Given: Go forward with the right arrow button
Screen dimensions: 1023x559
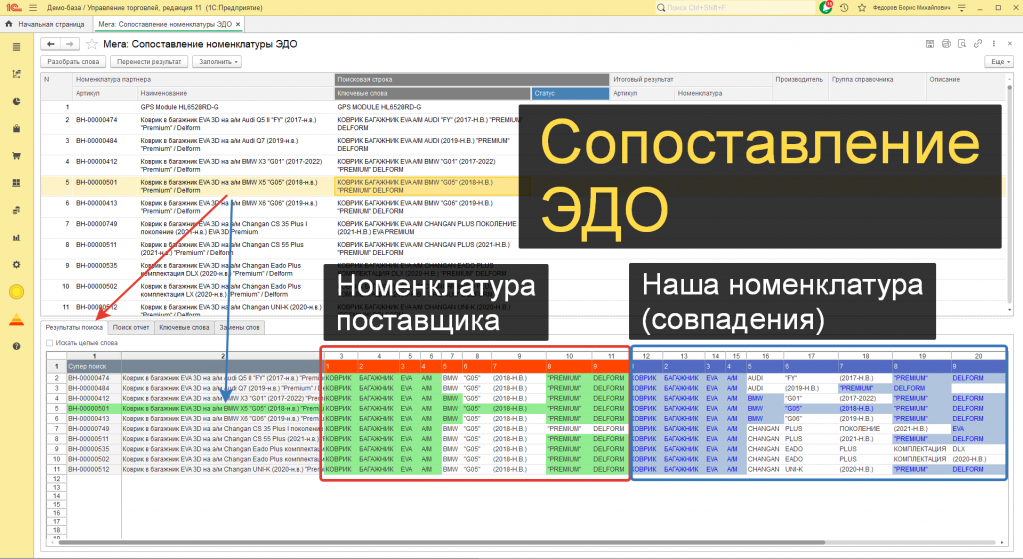Looking at the screenshot, I should click(x=70, y=44).
